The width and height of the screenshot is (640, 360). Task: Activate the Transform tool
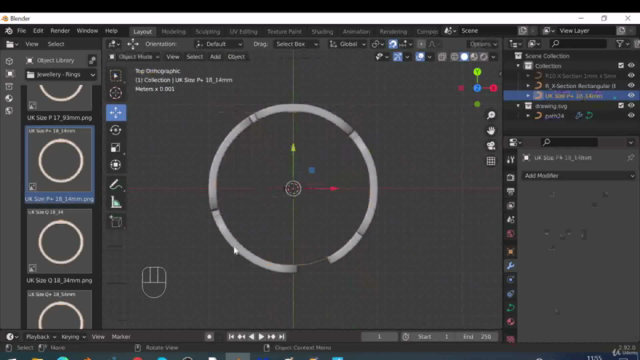coord(116,164)
